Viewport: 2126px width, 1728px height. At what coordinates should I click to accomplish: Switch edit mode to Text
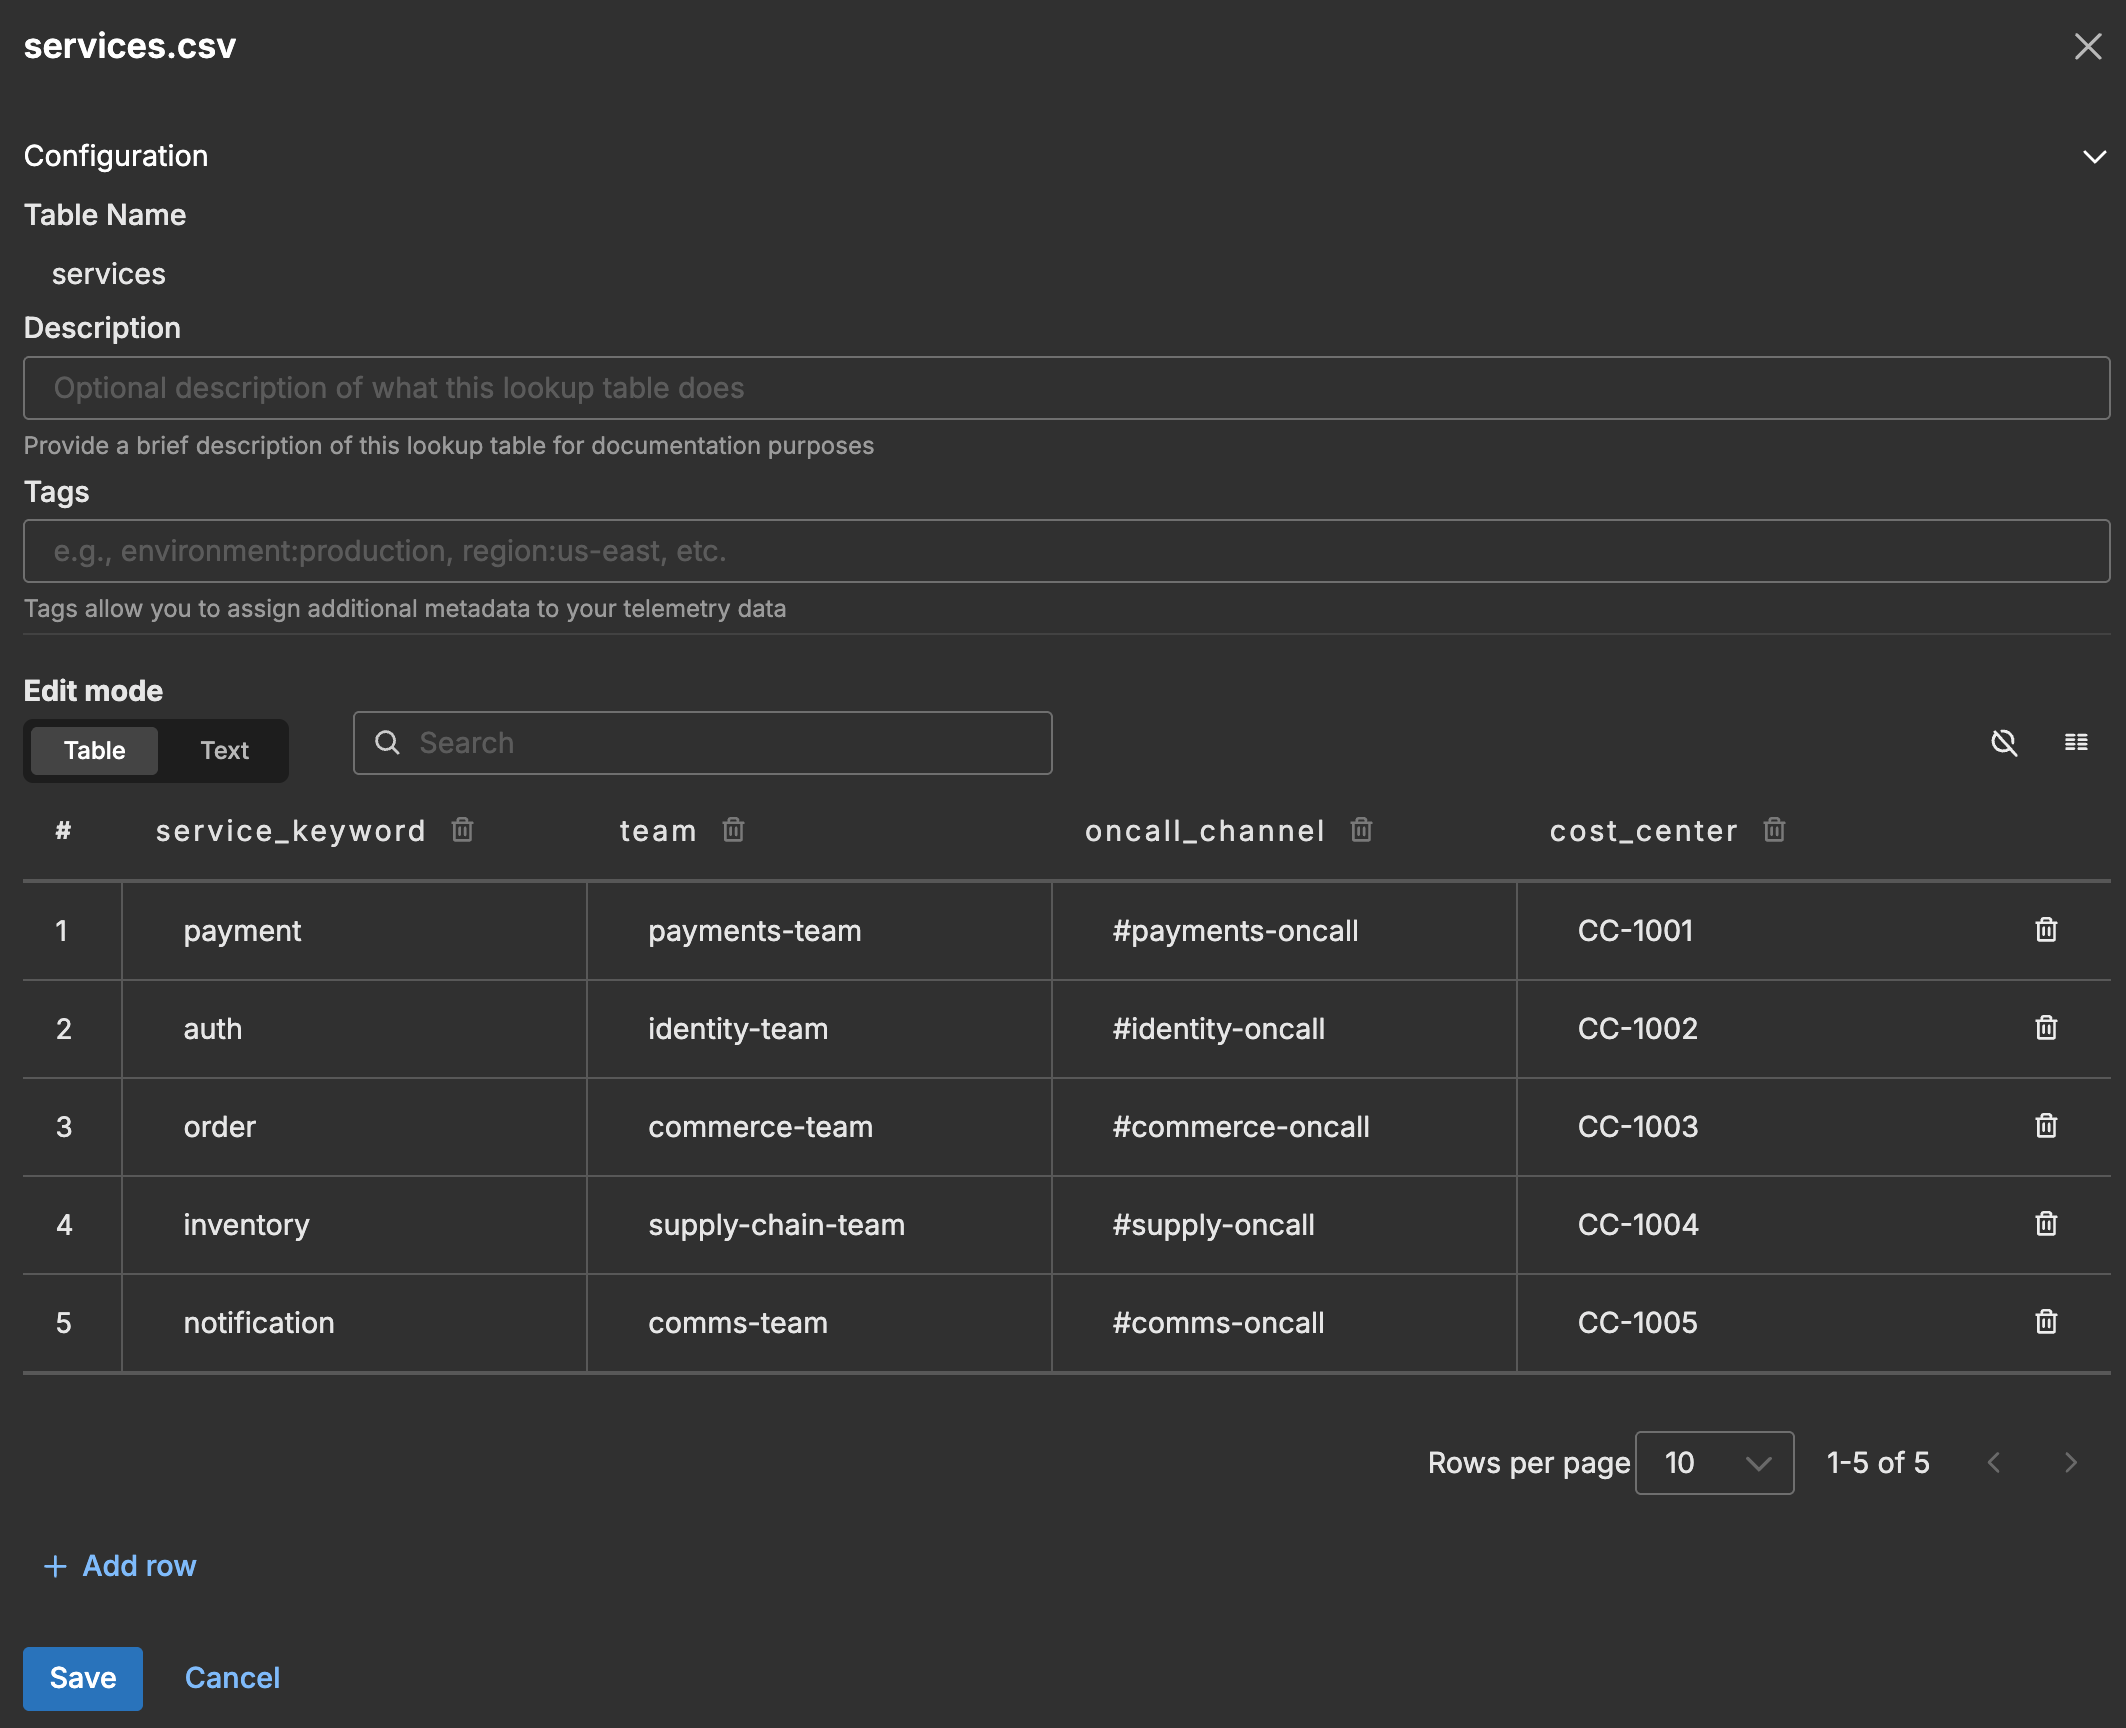pos(224,750)
